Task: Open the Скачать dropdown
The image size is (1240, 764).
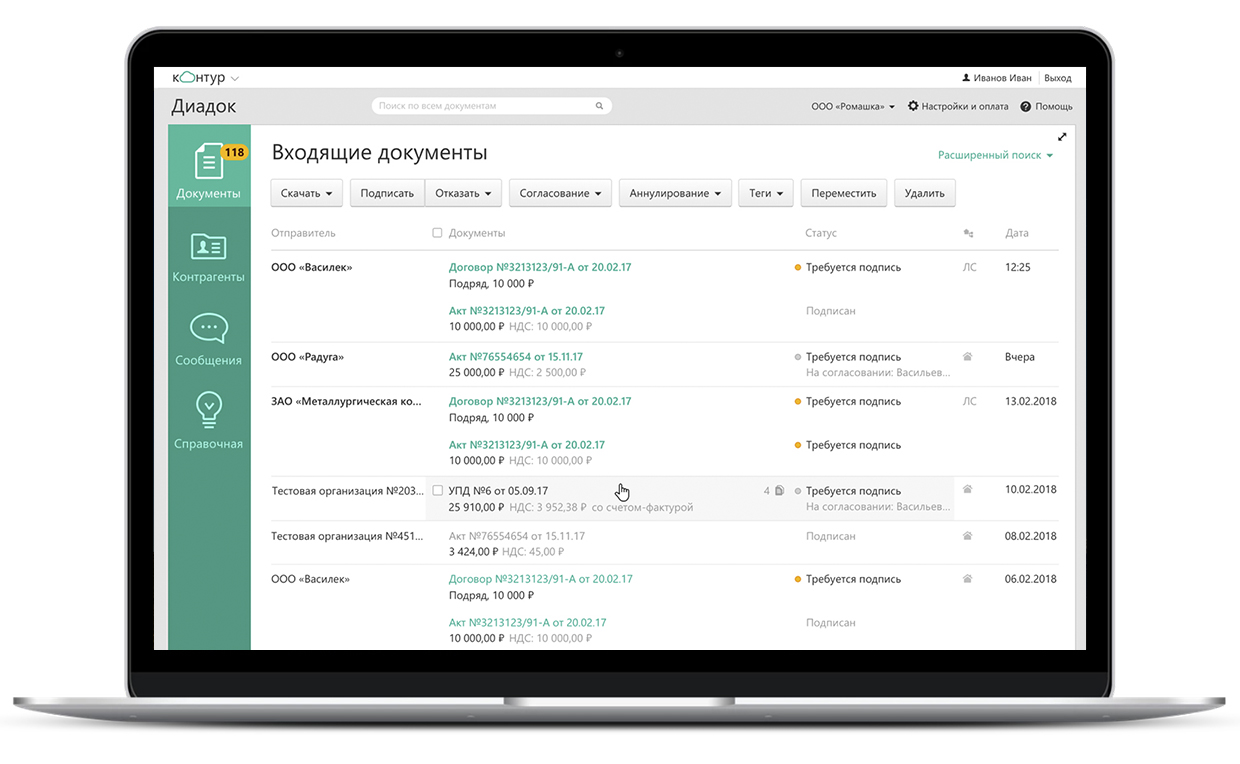Action: (306, 193)
